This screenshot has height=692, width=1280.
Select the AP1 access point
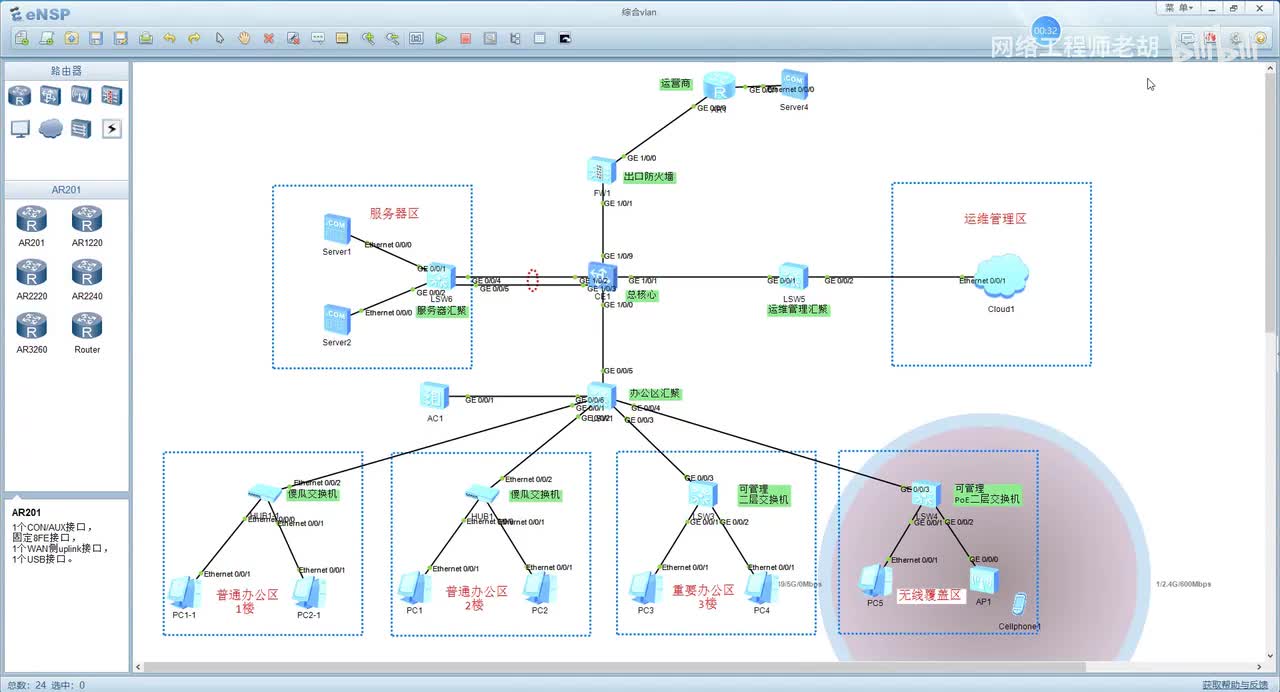[983, 580]
